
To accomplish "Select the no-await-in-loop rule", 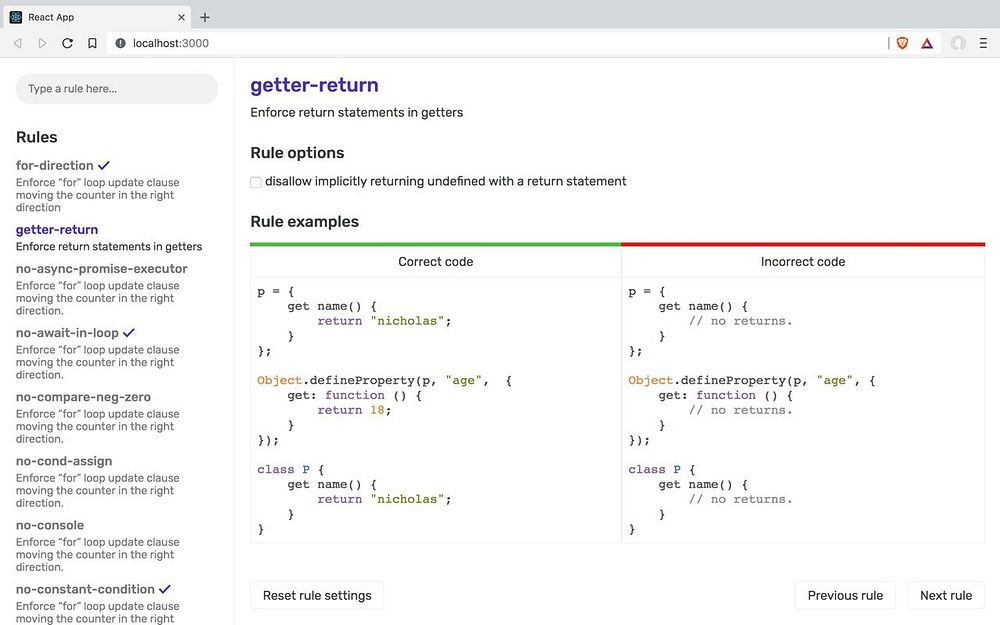I will pyautogui.click(x=67, y=332).
